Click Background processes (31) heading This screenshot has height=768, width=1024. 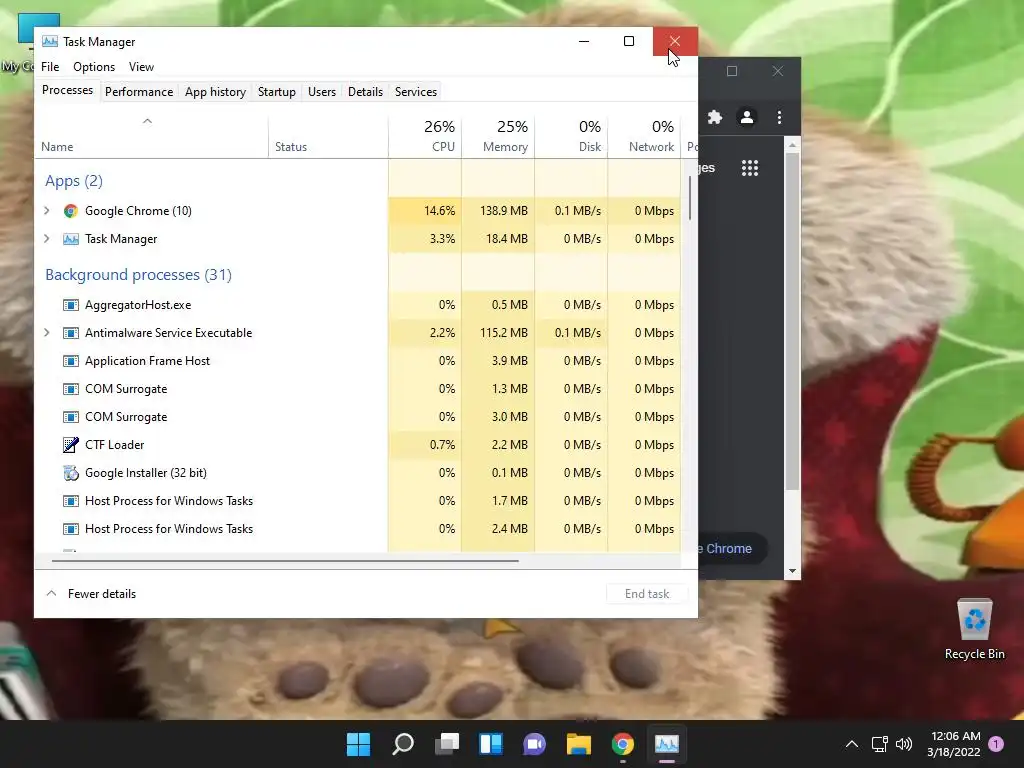(138, 275)
